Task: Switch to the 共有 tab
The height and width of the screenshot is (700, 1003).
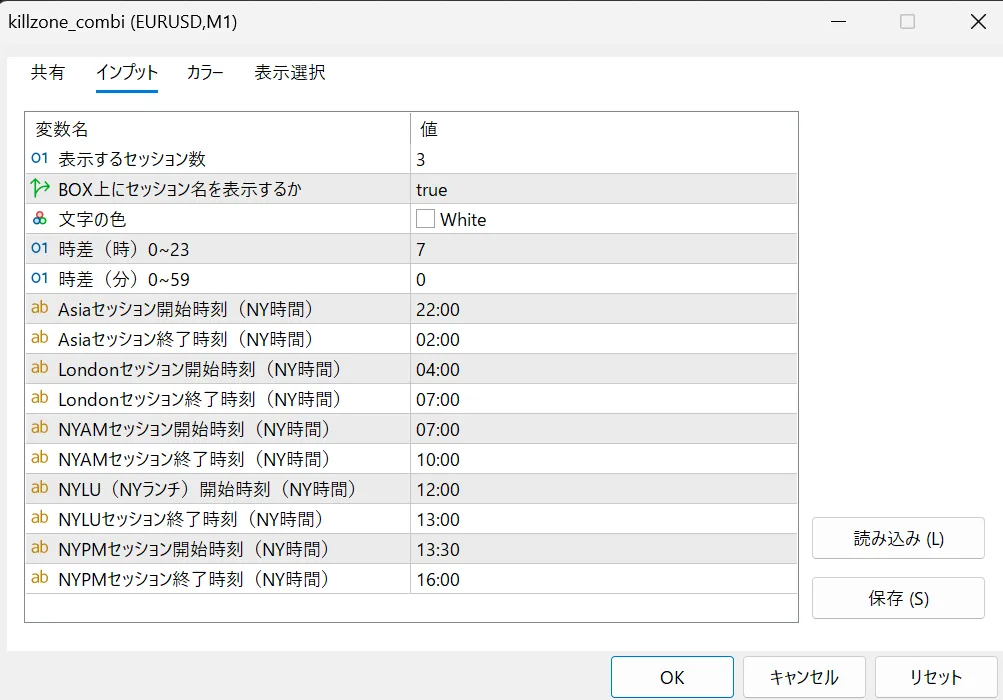Action: [48, 72]
